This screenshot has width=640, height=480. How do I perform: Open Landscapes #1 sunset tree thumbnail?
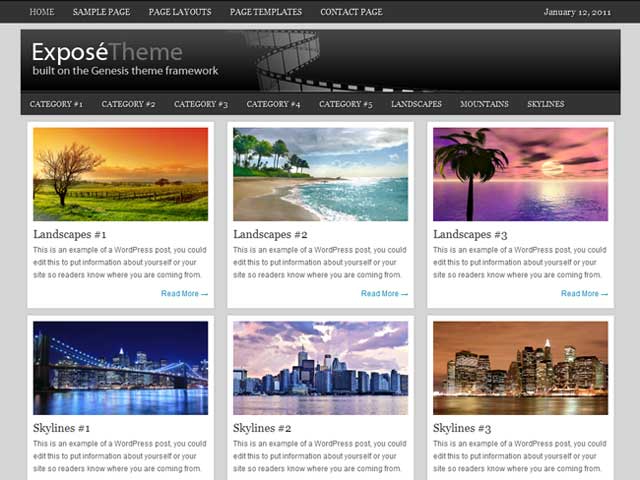(x=120, y=174)
